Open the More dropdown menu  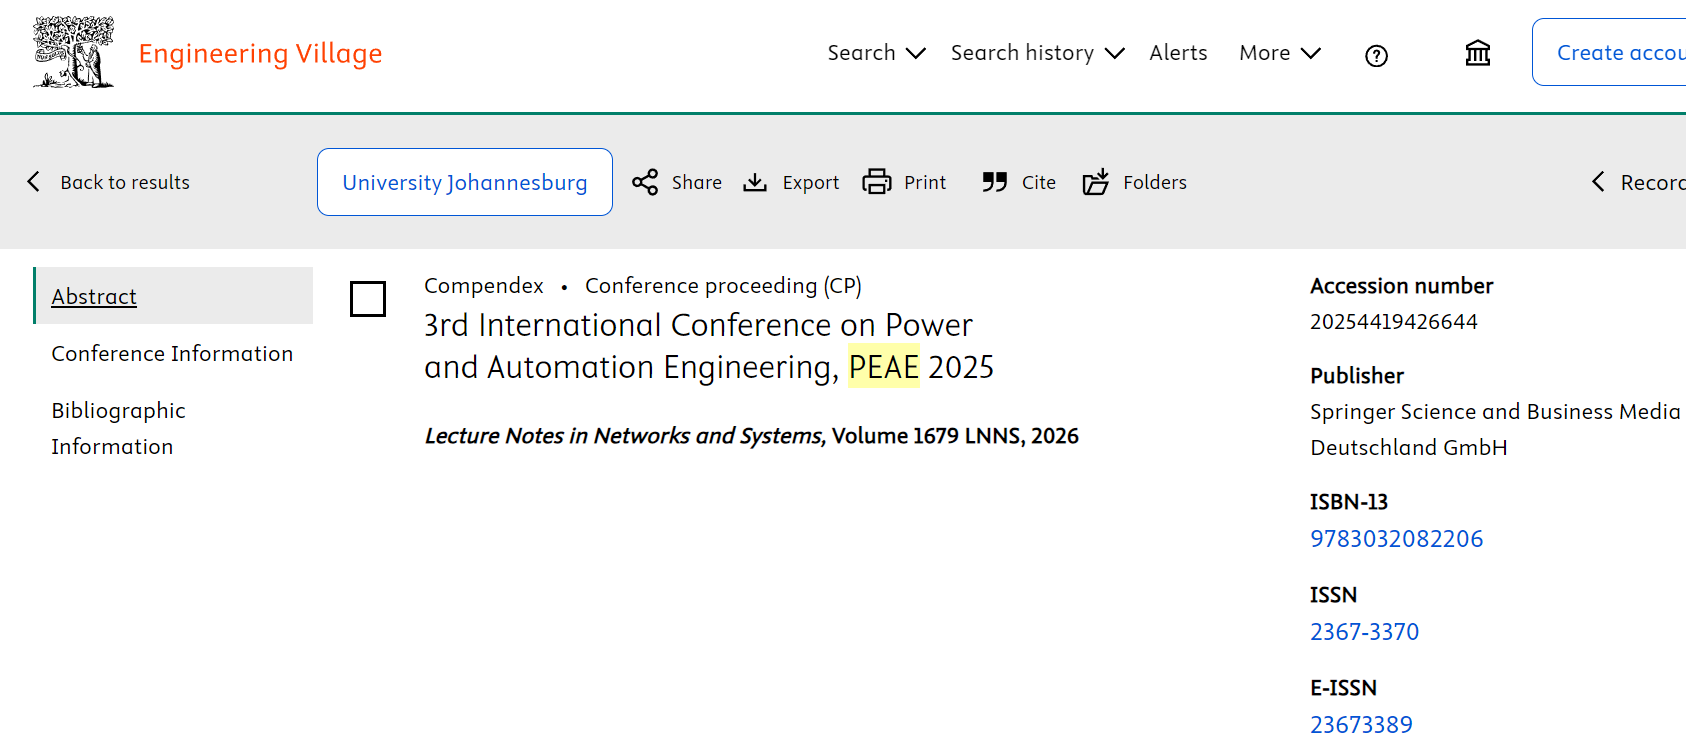pos(1279,53)
